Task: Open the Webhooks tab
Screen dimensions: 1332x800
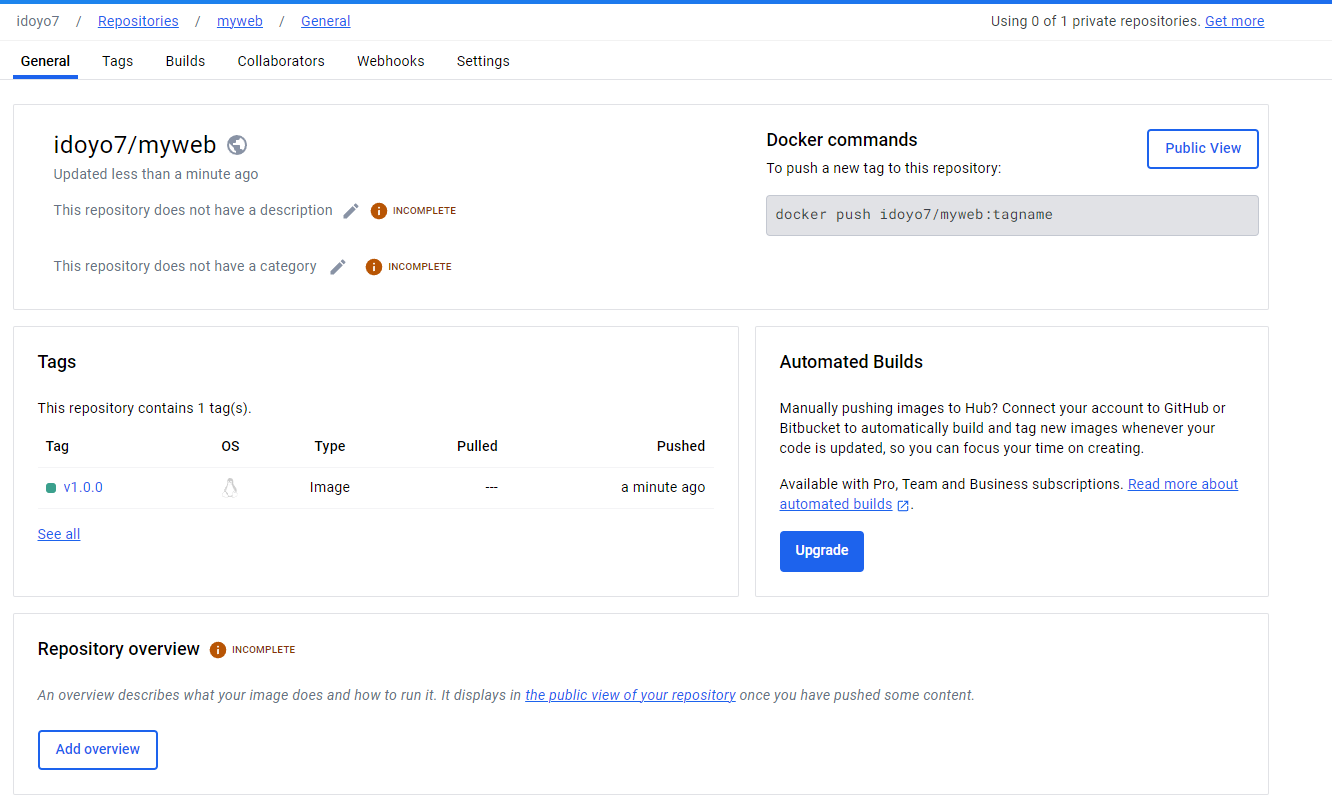Action: [391, 61]
